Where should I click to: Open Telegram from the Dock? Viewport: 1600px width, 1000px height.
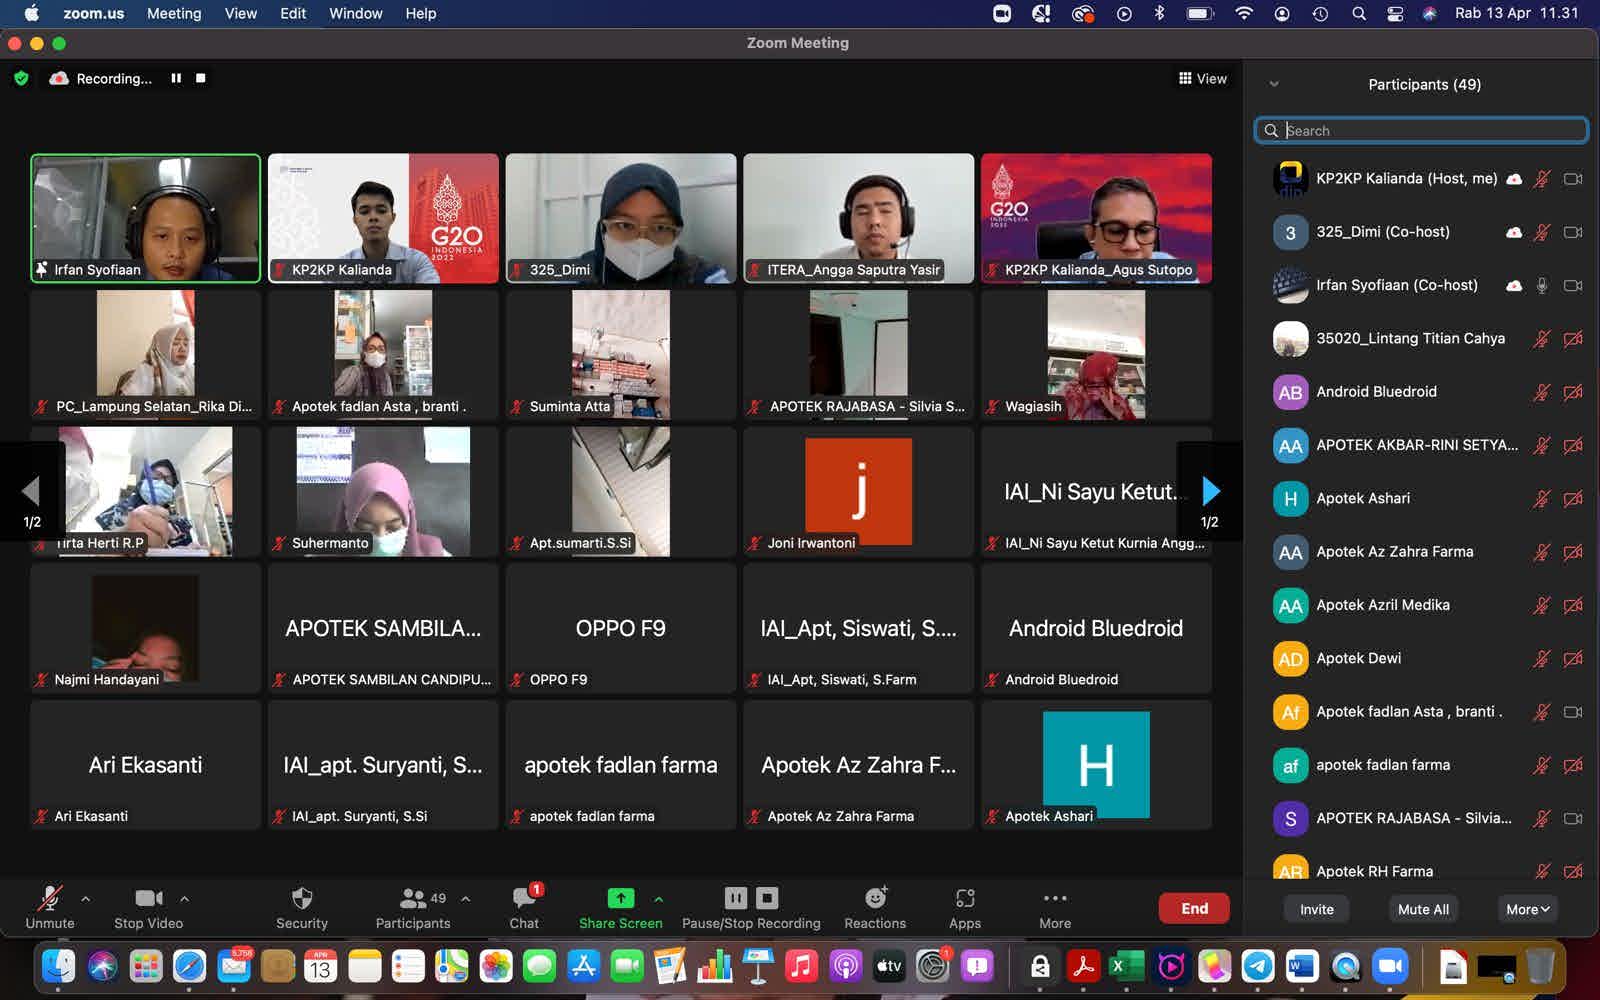[x=1258, y=966]
